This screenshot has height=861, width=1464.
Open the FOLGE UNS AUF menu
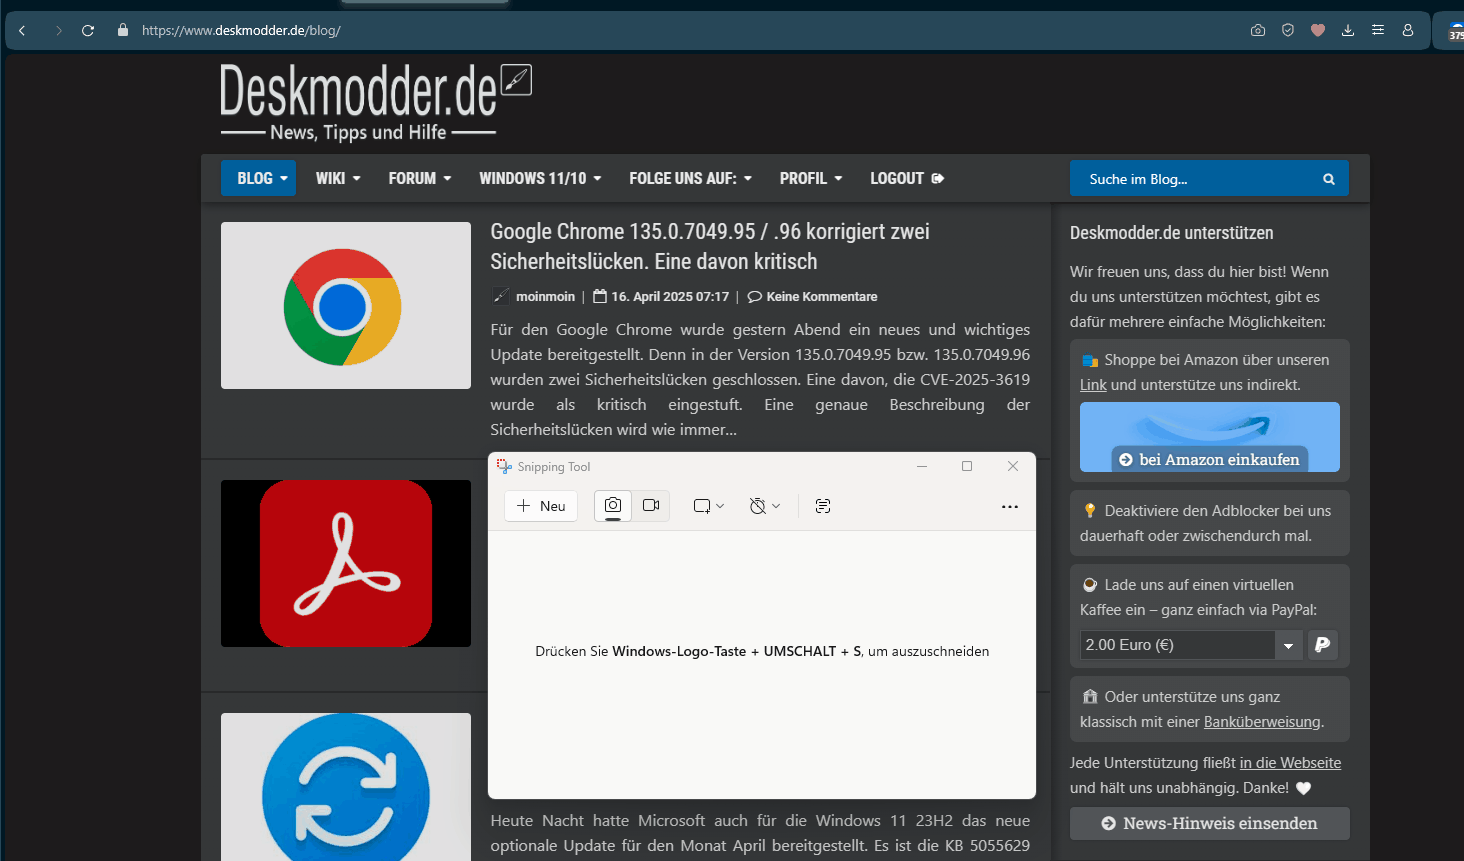coord(690,178)
